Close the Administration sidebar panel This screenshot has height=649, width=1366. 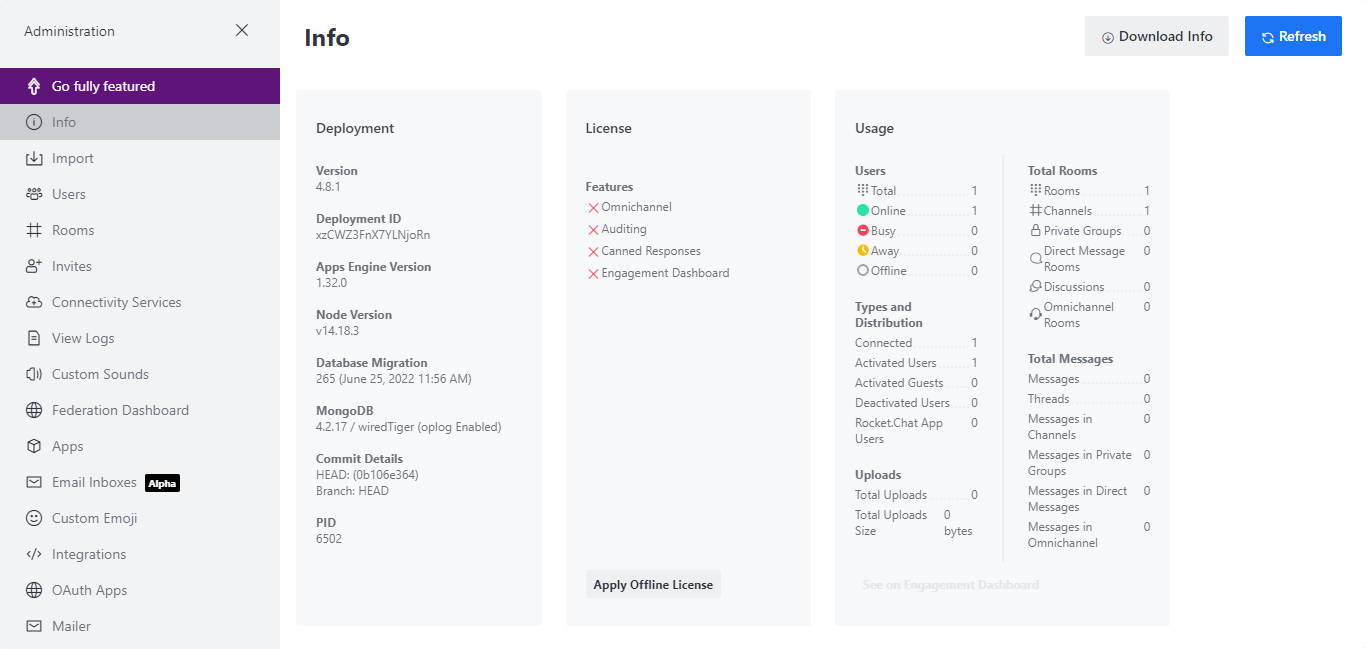(242, 30)
